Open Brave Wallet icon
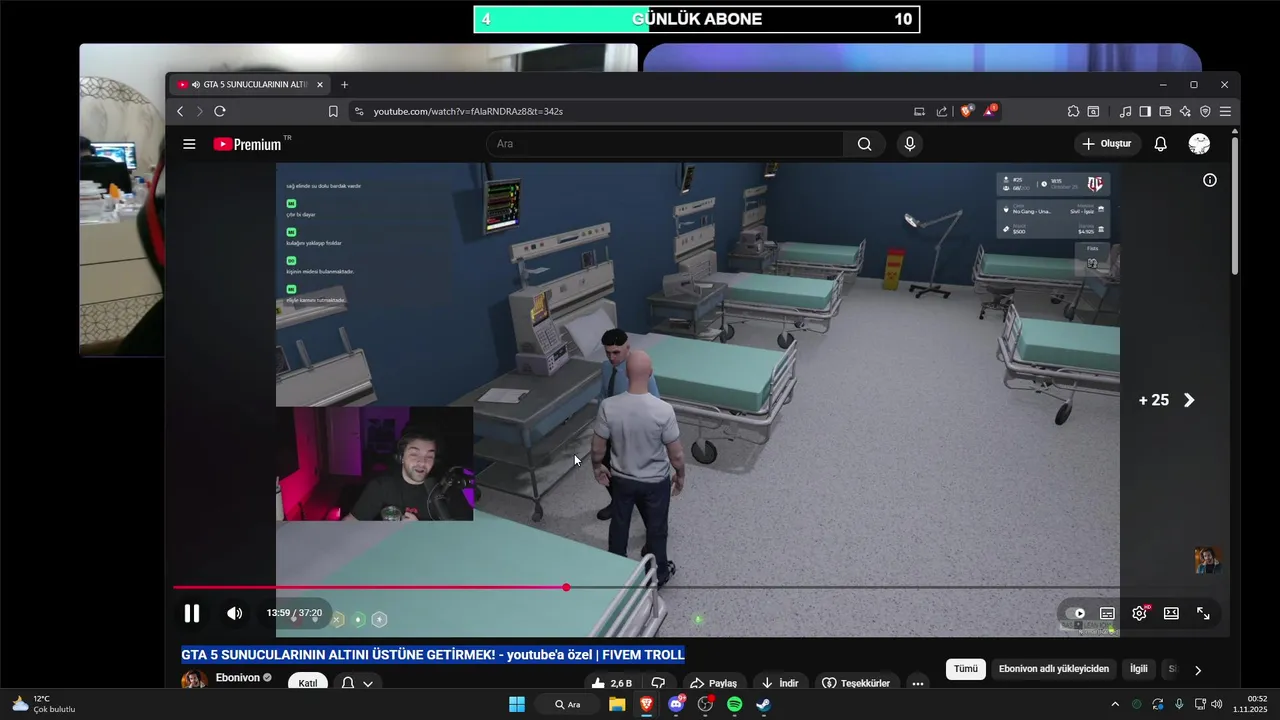1280x720 pixels. point(1165,111)
